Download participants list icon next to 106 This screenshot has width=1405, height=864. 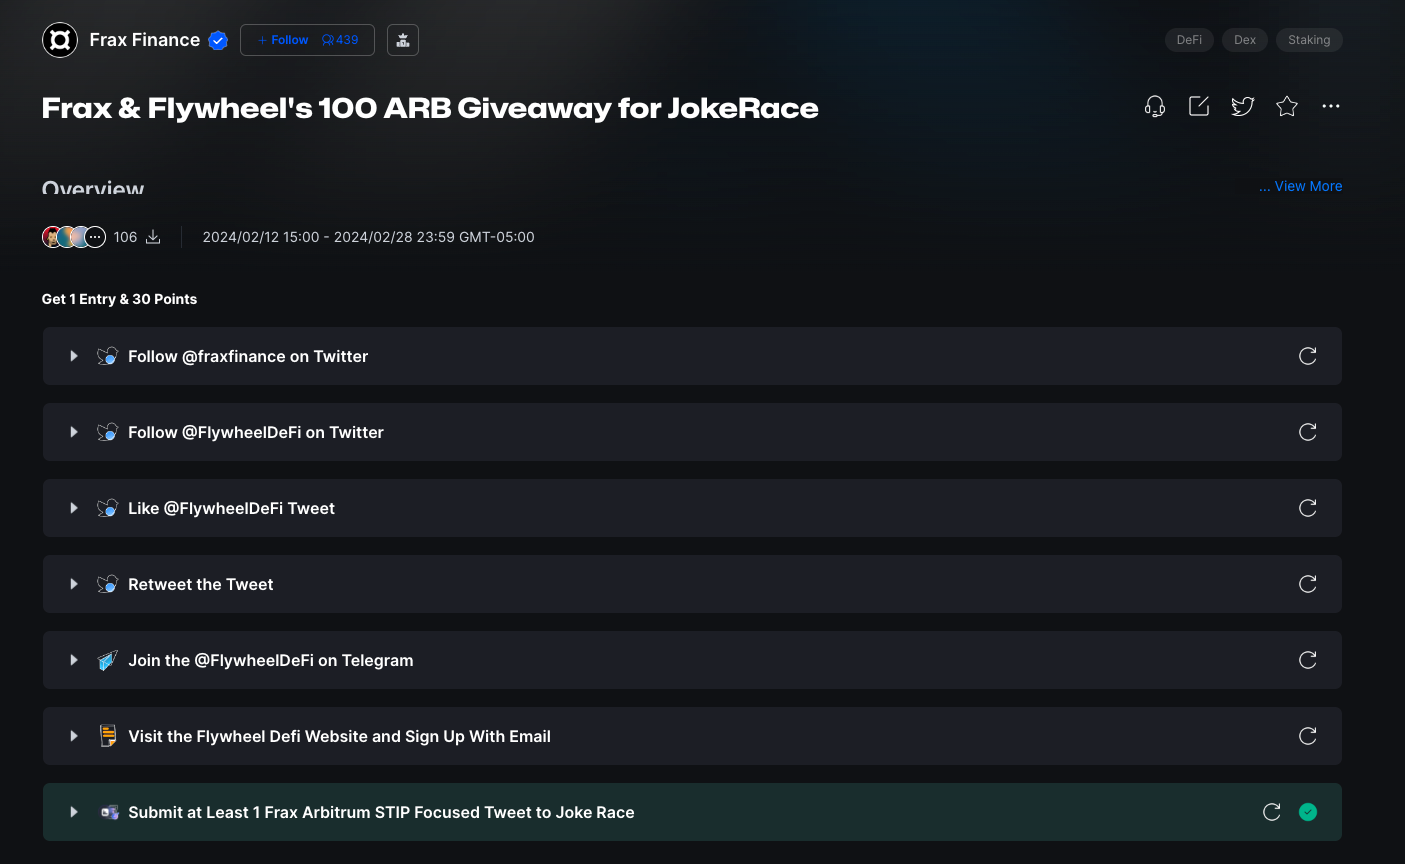pyautogui.click(x=153, y=237)
